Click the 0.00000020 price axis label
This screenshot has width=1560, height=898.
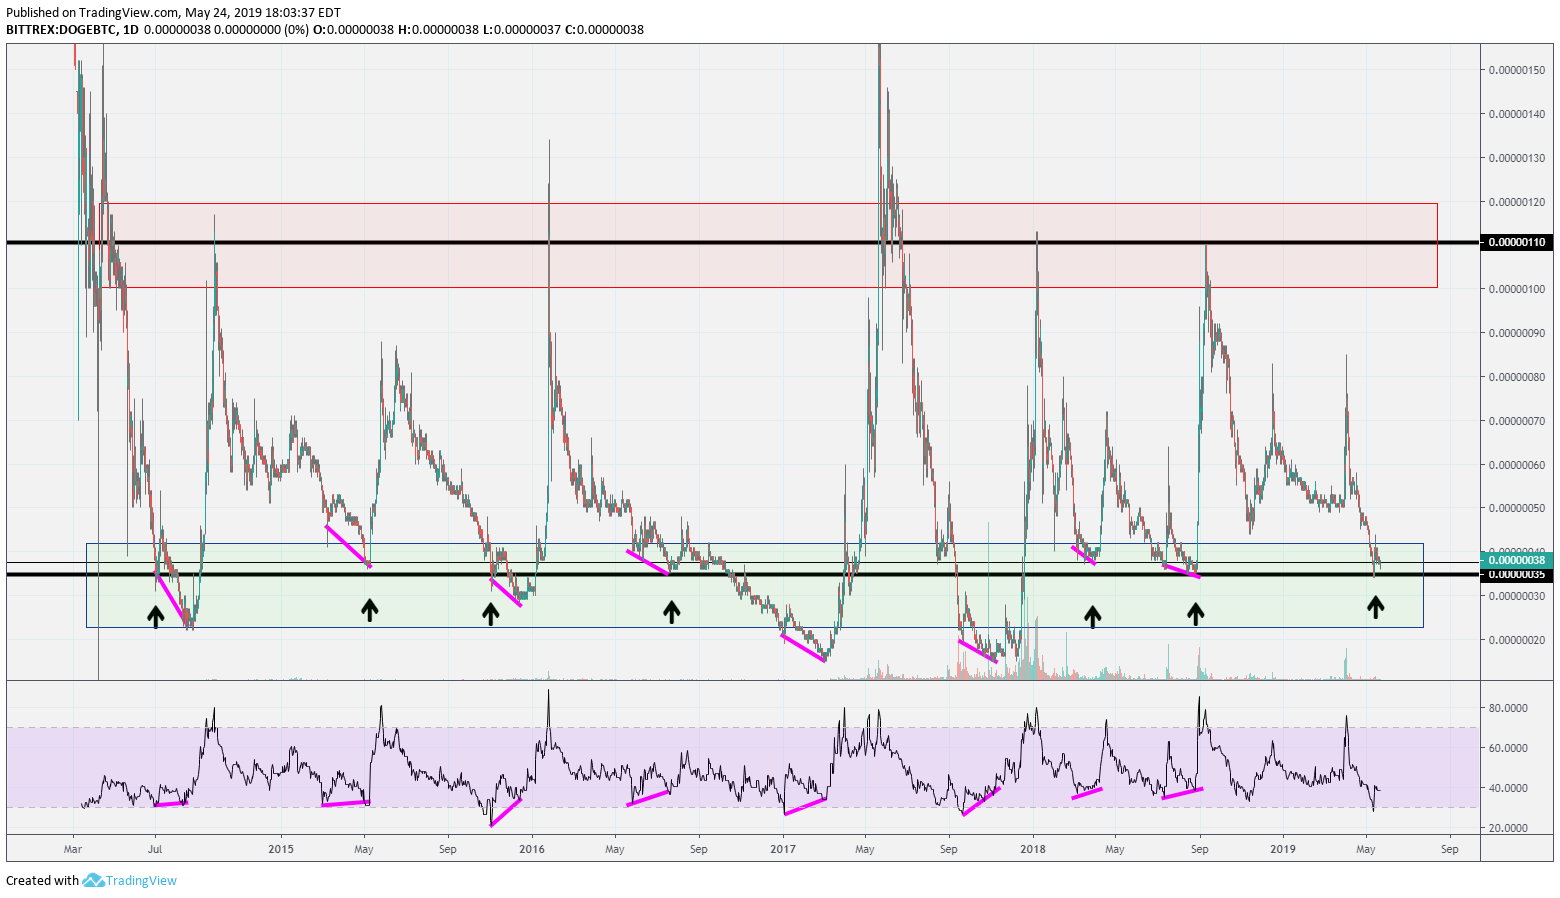pos(1517,640)
